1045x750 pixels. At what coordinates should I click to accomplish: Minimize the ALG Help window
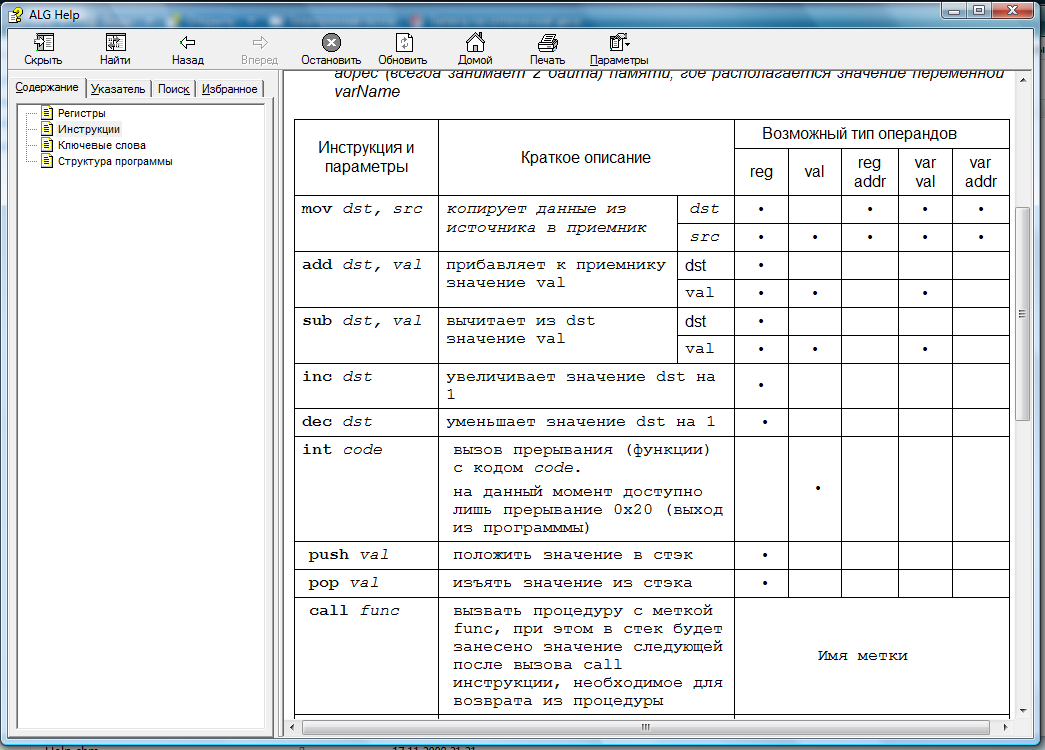(954, 10)
